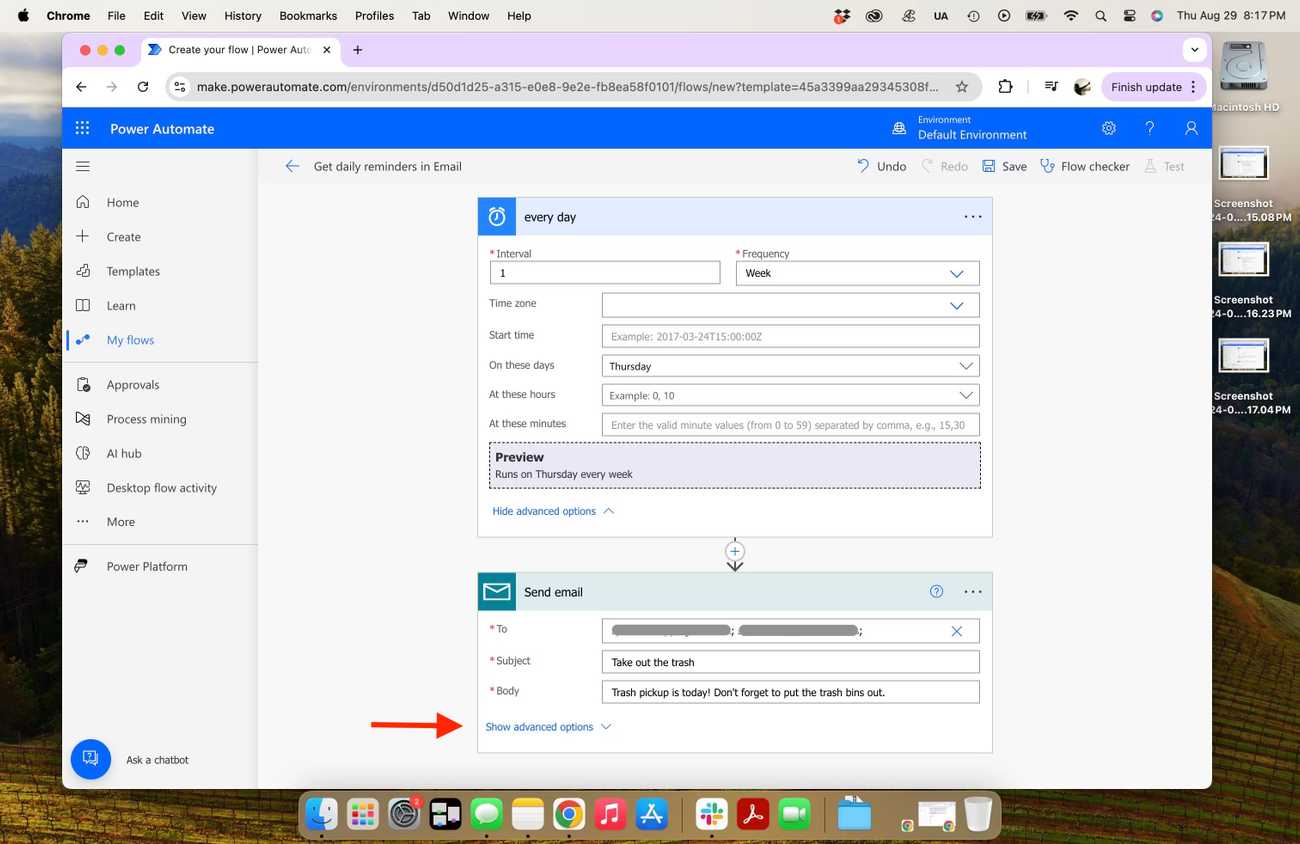Image resolution: width=1300 pixels, height=844 pixels.
Task: Open the every day card ellipsis menu
Action: [x=973, y=216]
